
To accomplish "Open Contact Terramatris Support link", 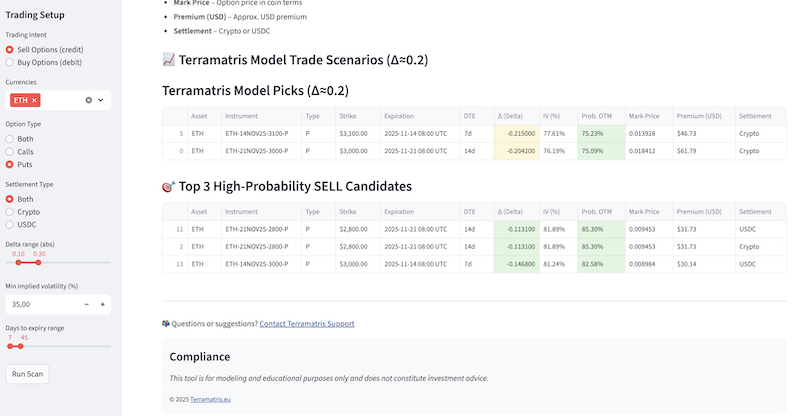I will pos(306,324).
